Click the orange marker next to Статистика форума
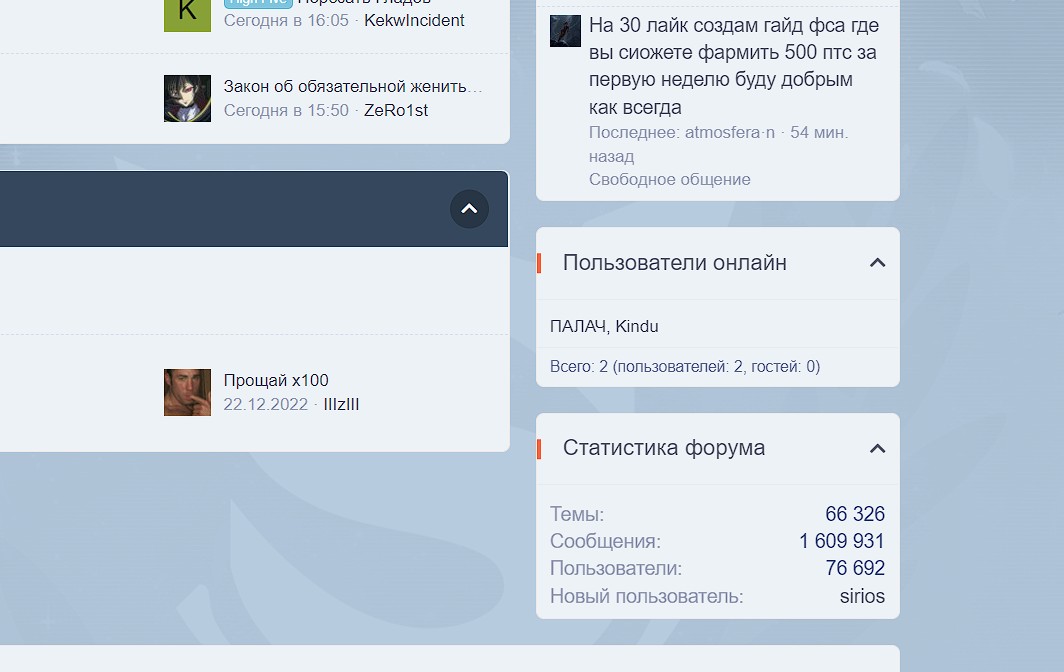Viewport: 1064px width, 672px height. pos(541,449)
